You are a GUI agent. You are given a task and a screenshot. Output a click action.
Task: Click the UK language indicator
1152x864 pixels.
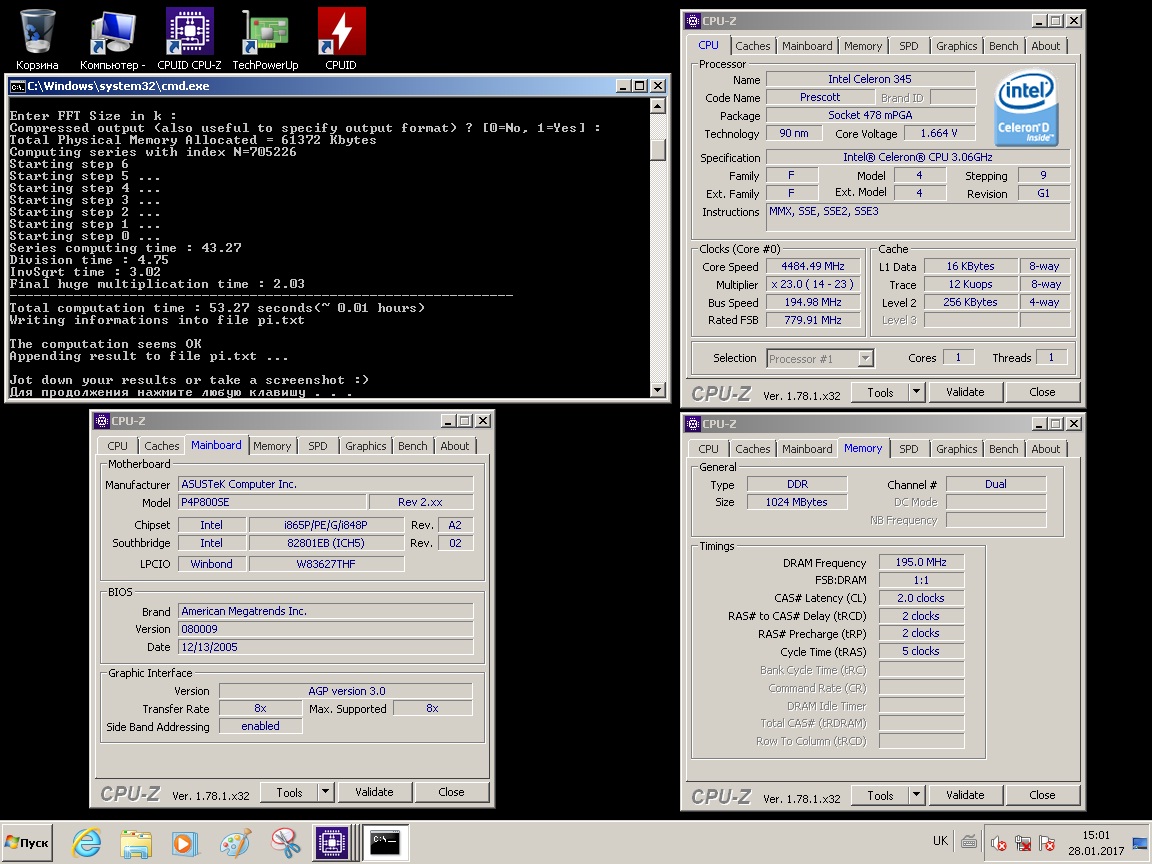(940, 841)
